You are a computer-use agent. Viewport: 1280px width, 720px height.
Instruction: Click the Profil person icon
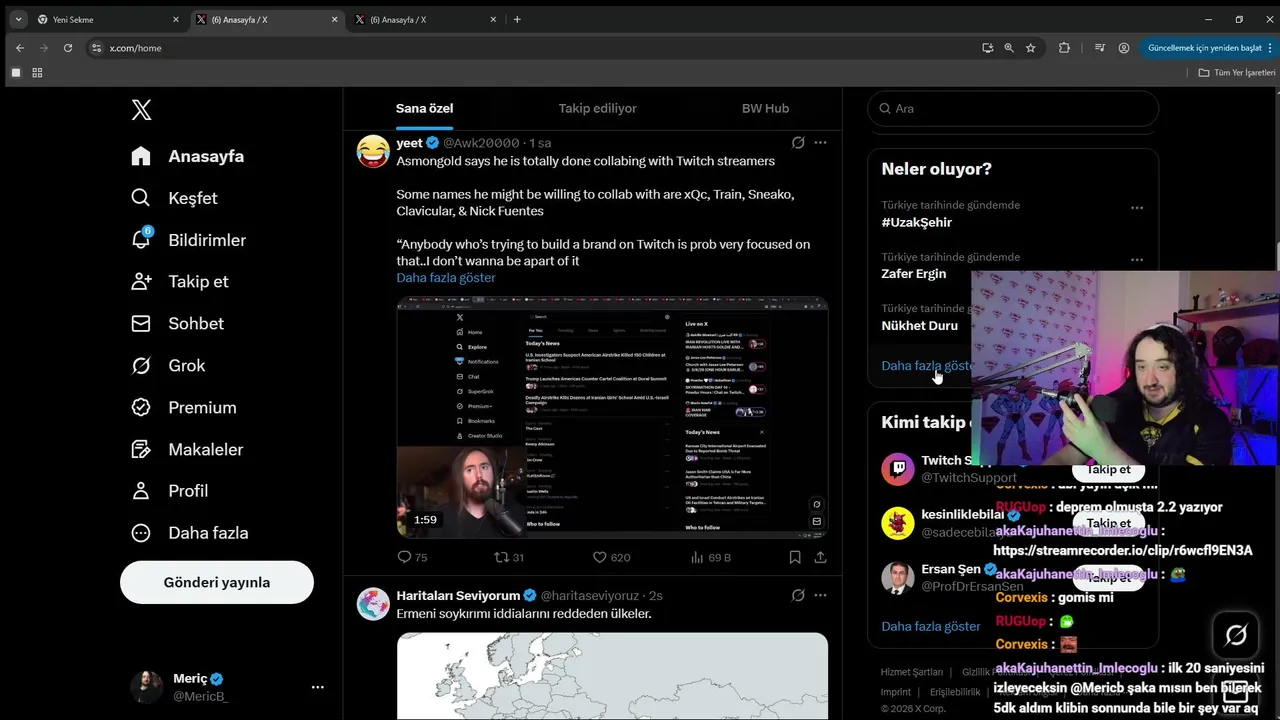click(141, 491)
